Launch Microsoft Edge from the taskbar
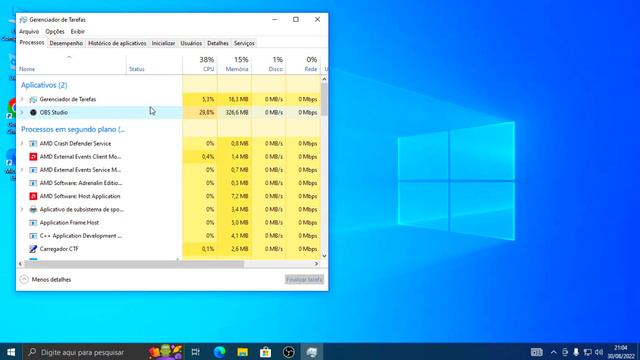The image size is (640, 360). (219, 352)
